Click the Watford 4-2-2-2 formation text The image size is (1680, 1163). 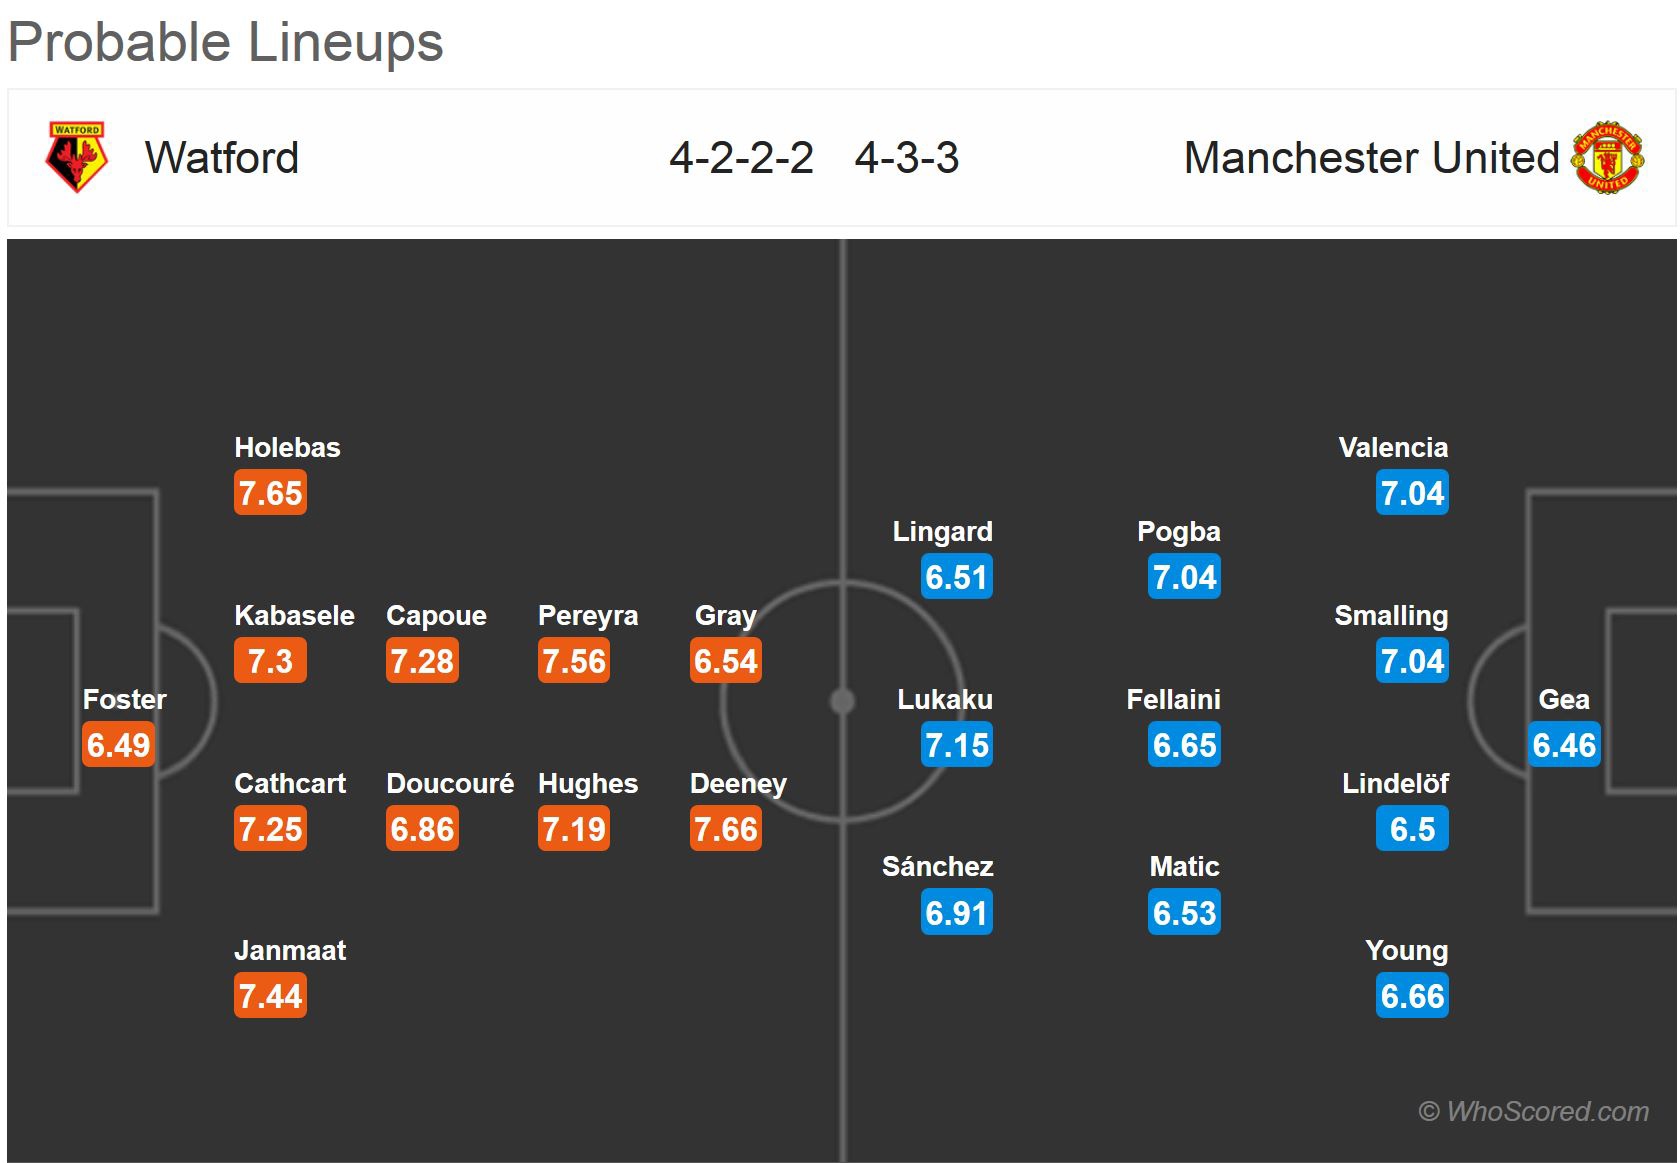741,158
